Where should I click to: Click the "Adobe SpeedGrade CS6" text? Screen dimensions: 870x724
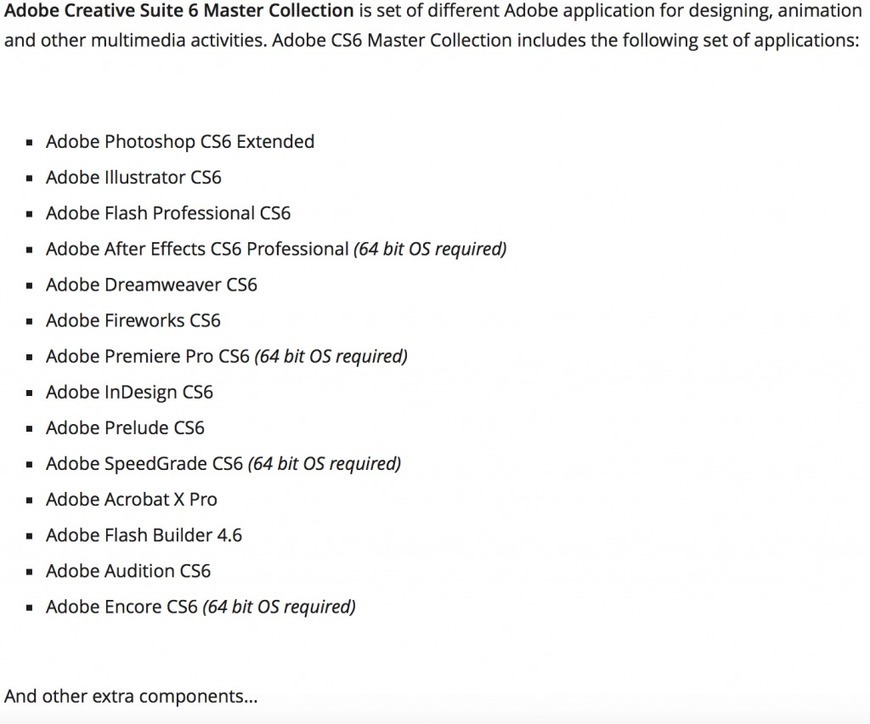144,464
